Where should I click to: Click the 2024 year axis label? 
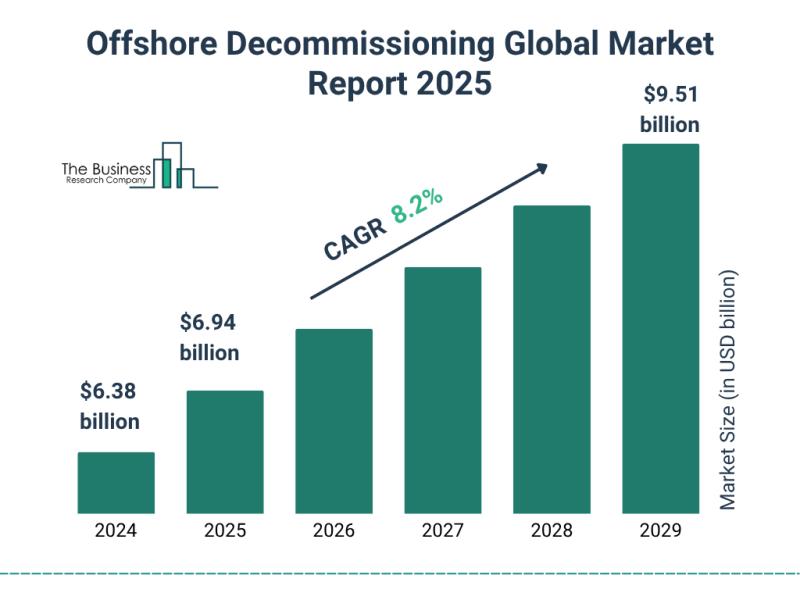click(x=116, y=531)
